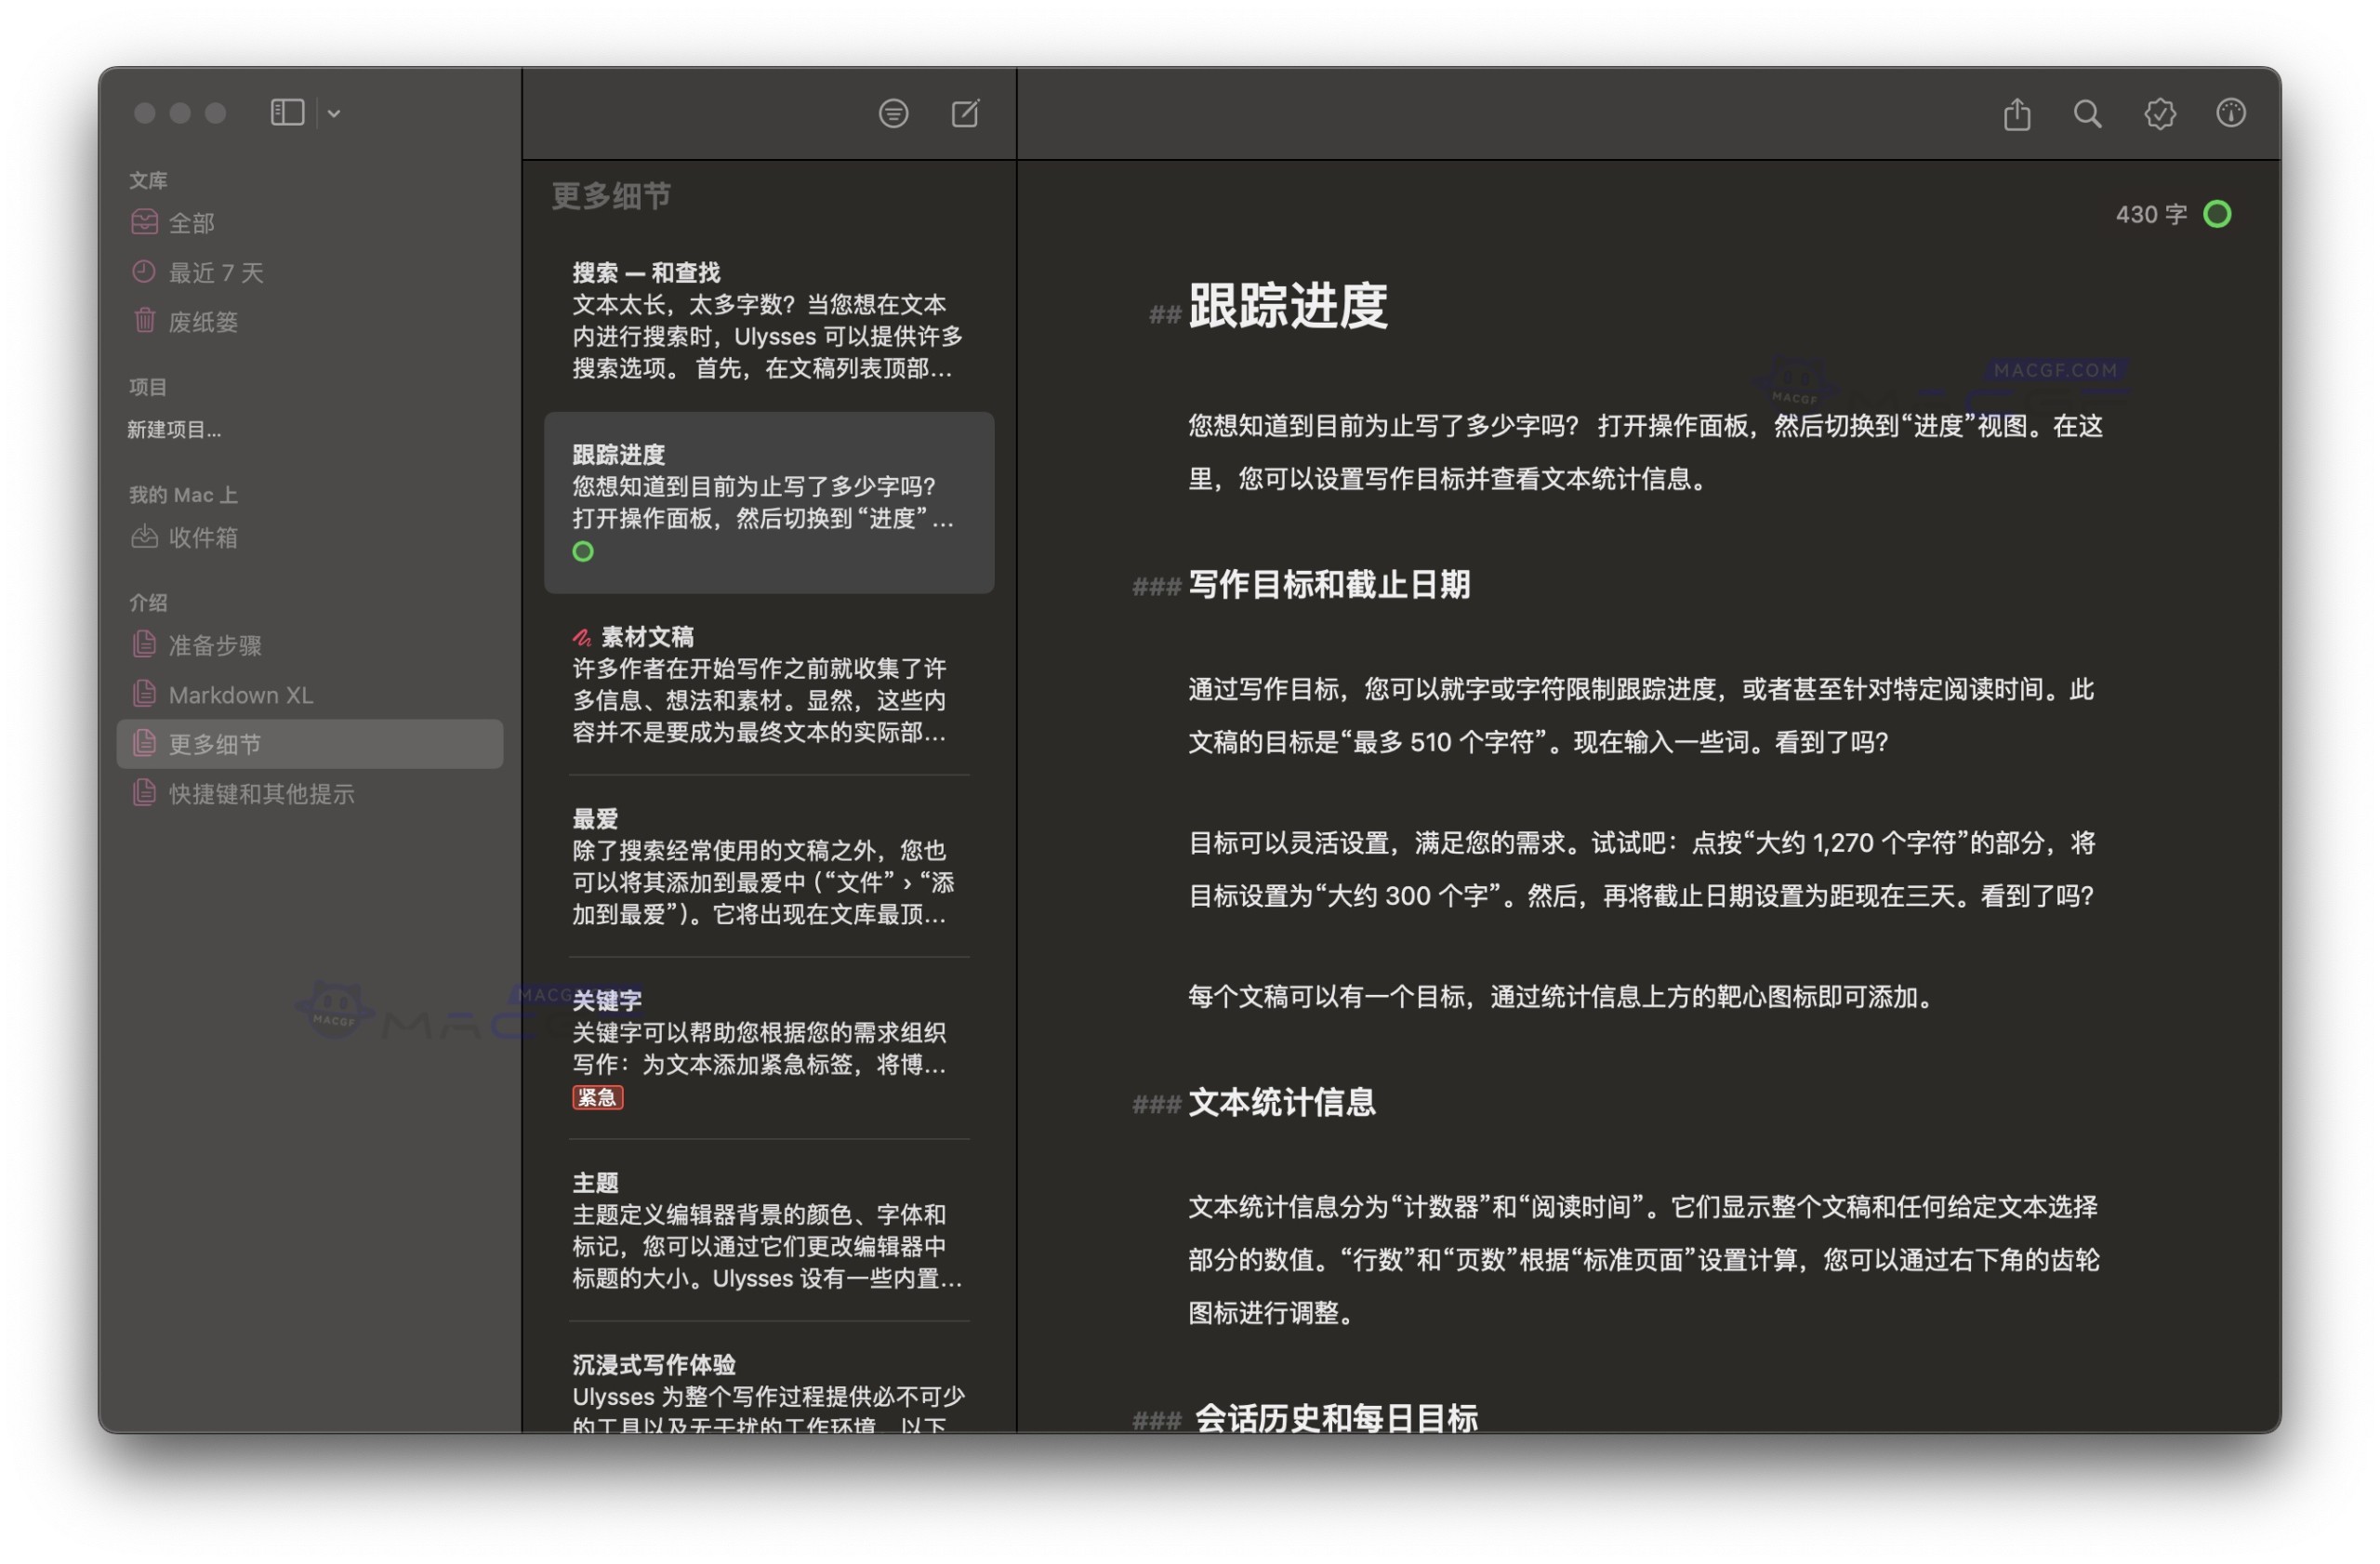Enable revision mode via the seal-check icon
This screenshot has height=1564, width=2380.
click(x=2159, y=114)
